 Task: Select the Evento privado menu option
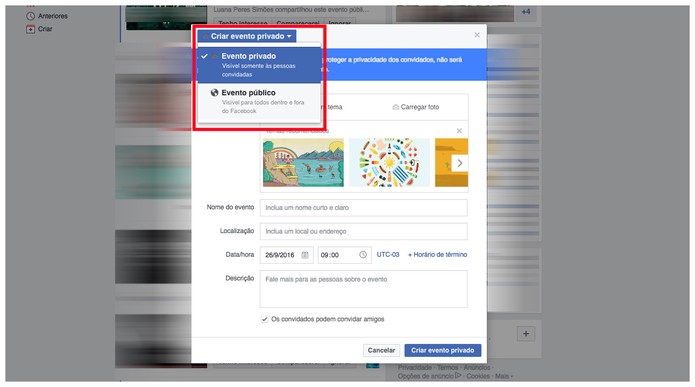click(259, 65)
